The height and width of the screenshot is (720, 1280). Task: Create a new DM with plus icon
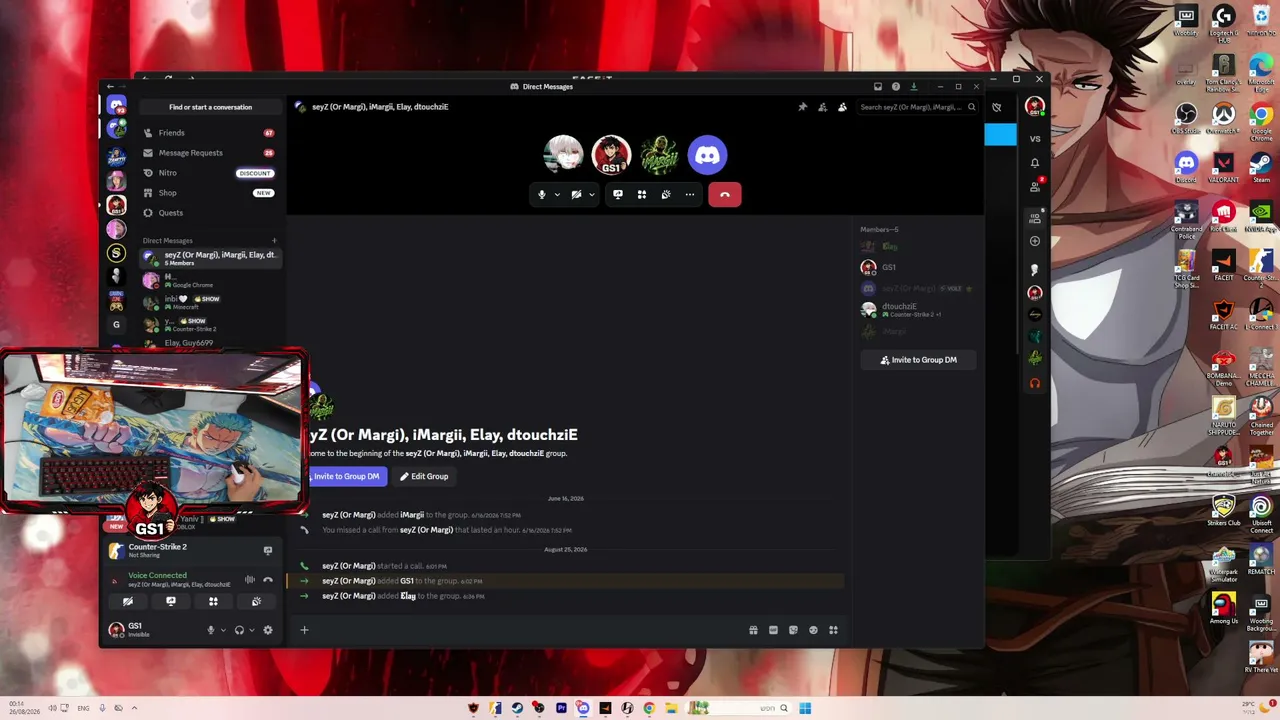pyautogui.click(x=274, y=241)
